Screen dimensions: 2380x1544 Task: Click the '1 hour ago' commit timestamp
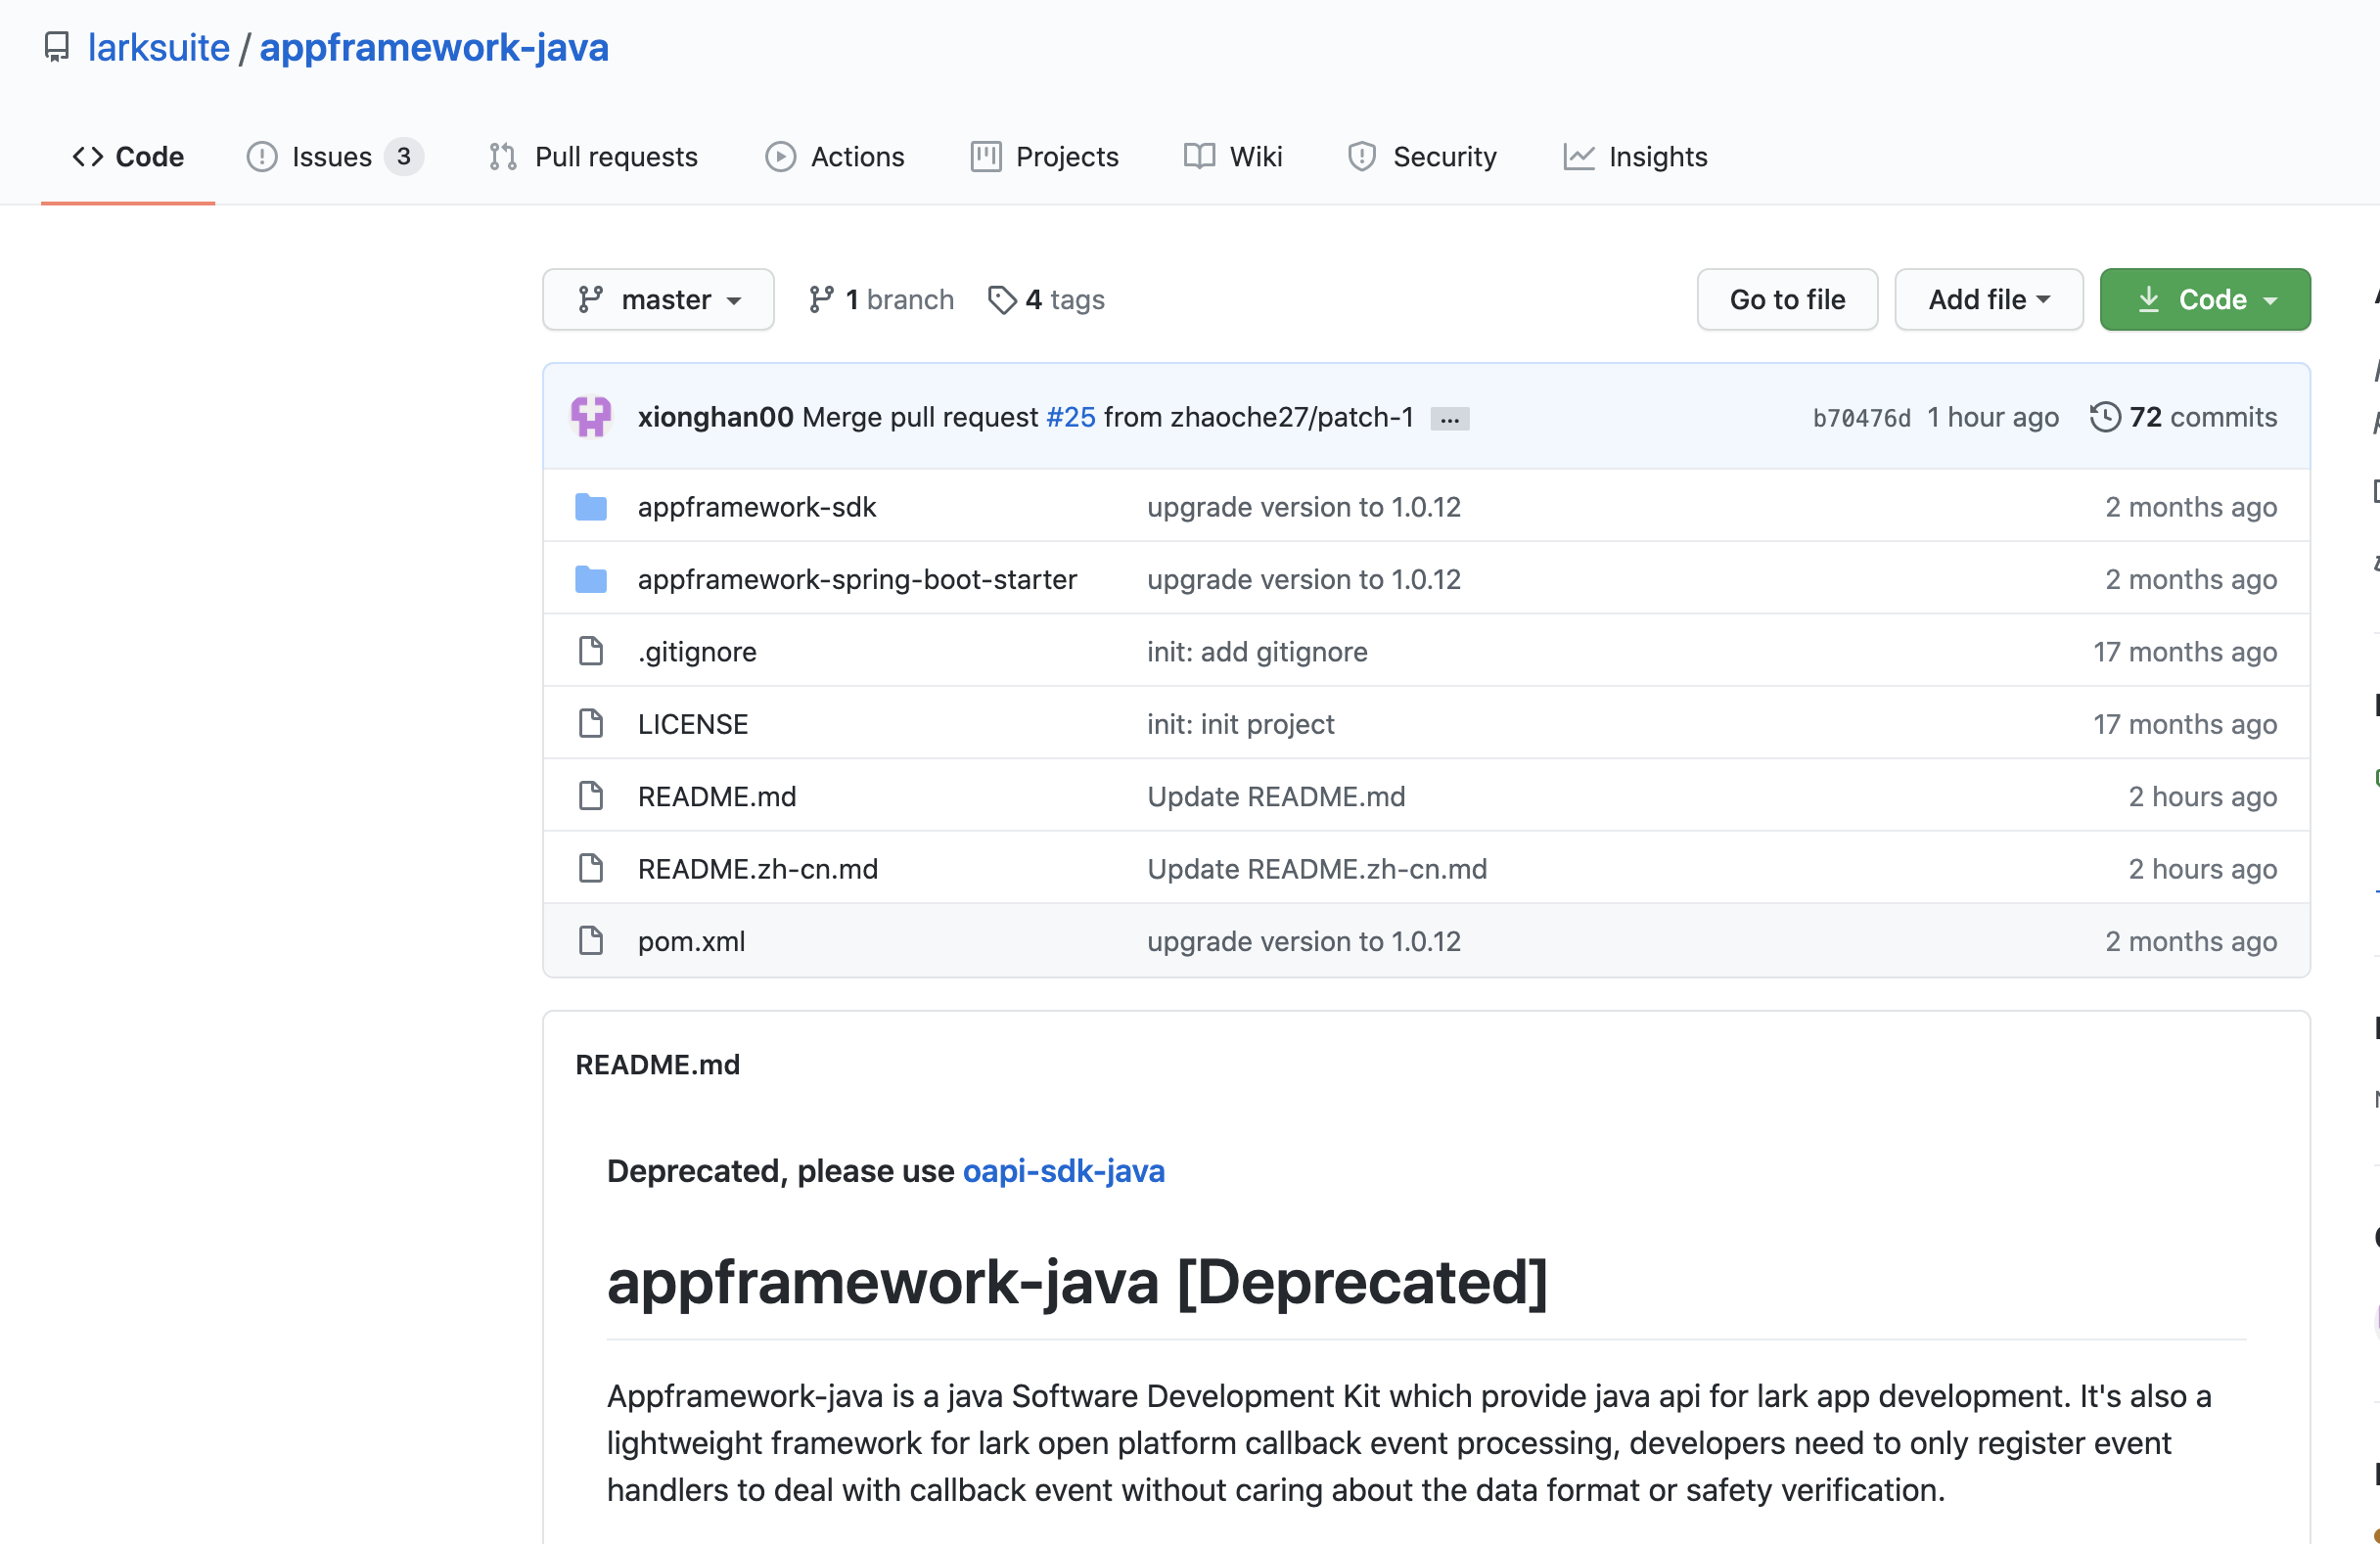point(1992,417)
